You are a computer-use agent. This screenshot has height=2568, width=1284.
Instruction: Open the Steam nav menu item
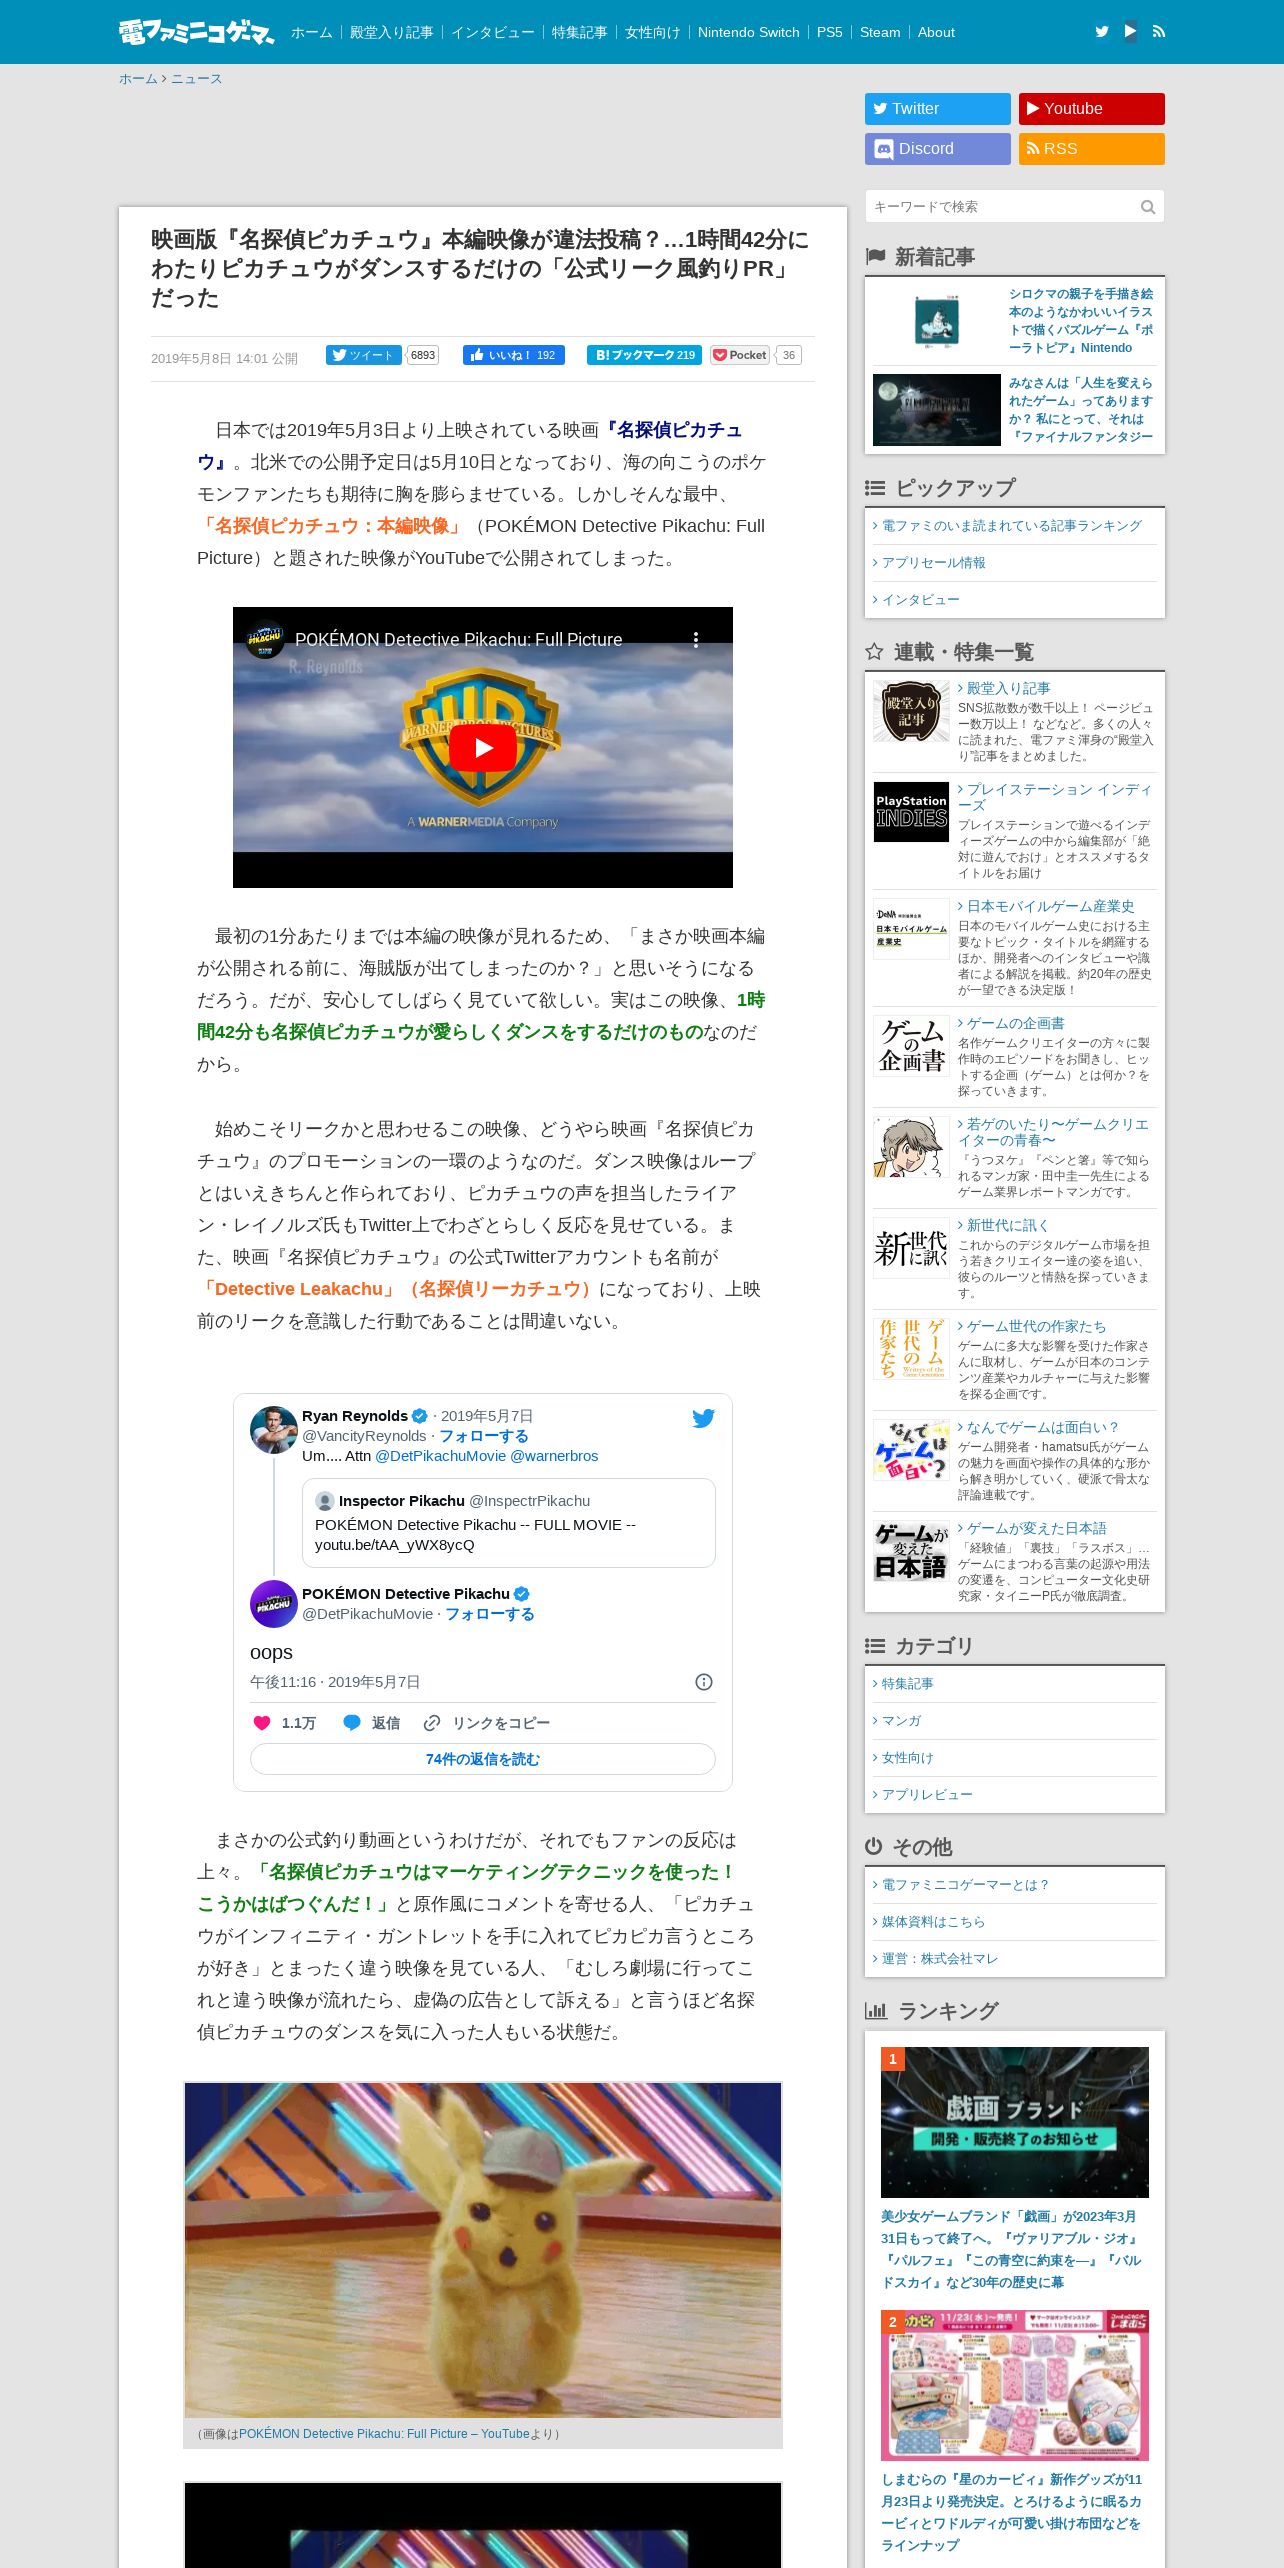pos(880,32)
